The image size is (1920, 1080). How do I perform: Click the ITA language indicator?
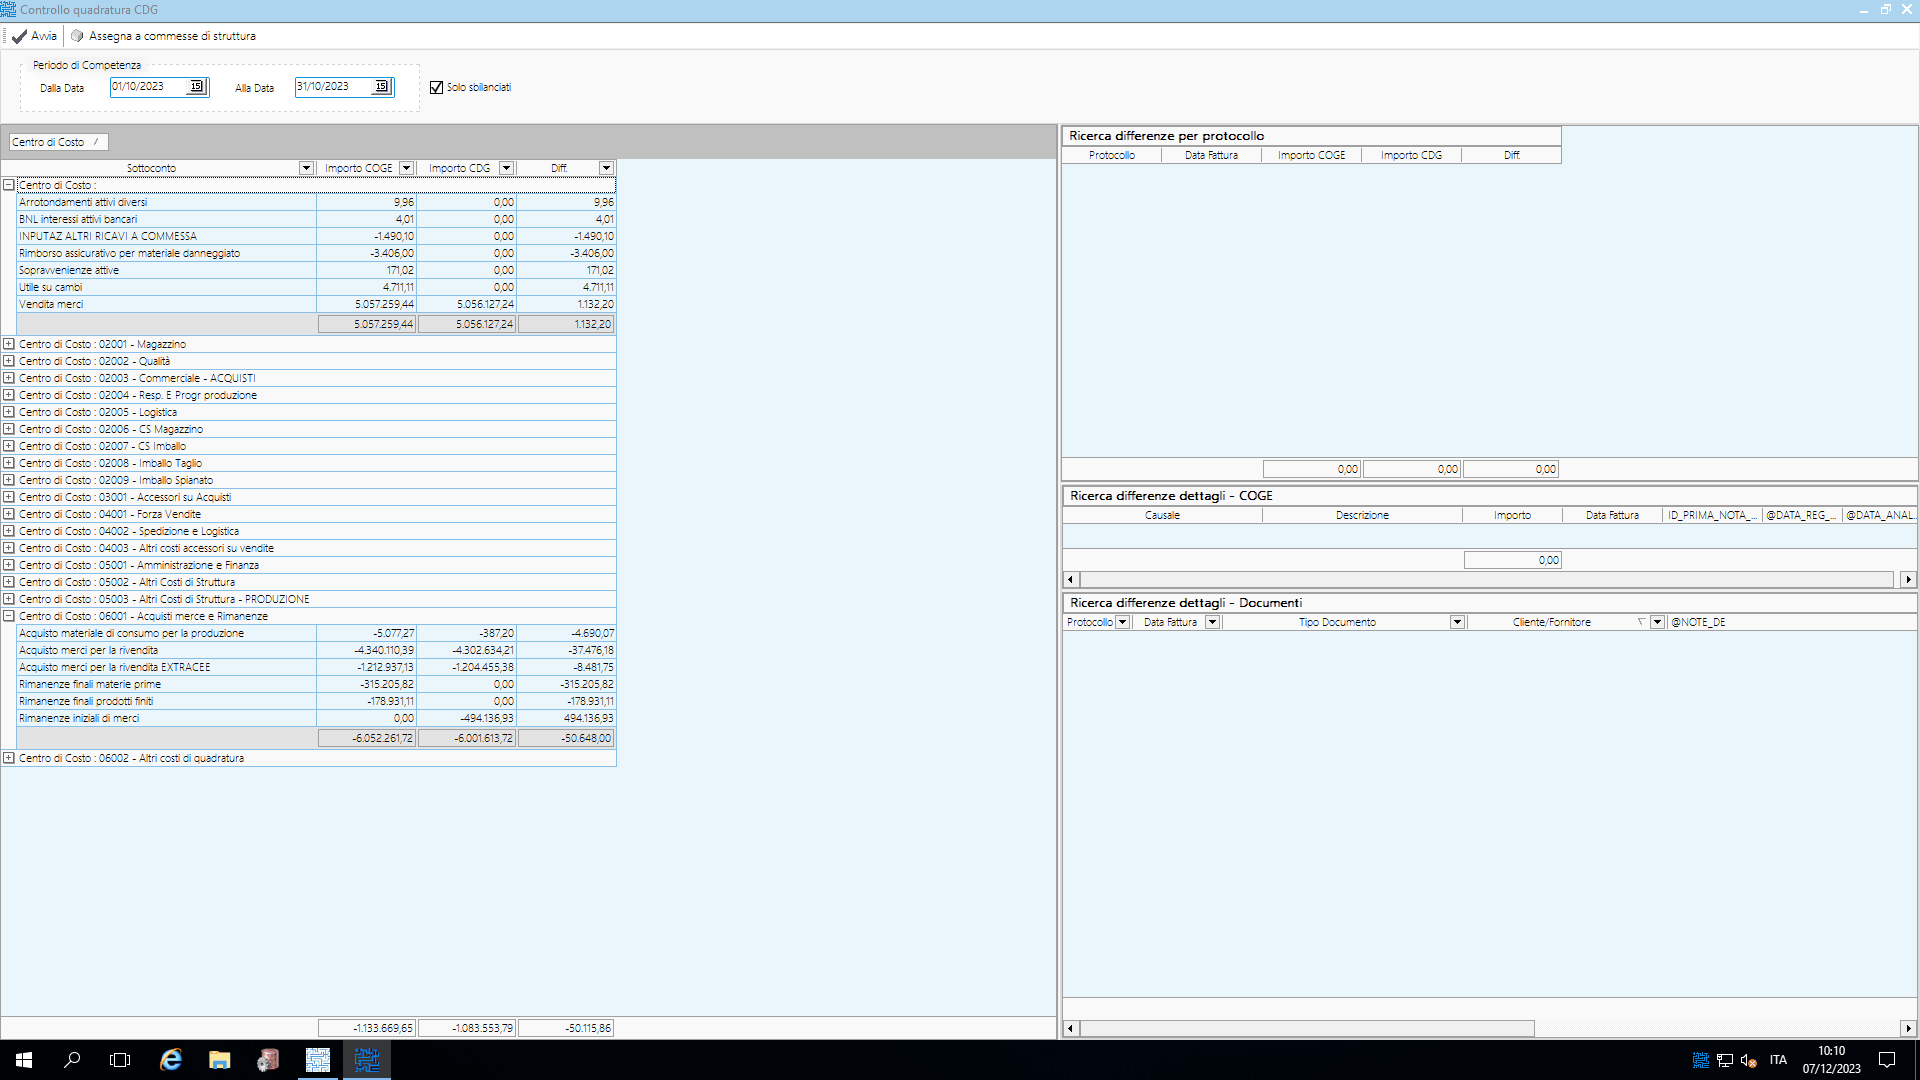[x=1778, y=1060]
